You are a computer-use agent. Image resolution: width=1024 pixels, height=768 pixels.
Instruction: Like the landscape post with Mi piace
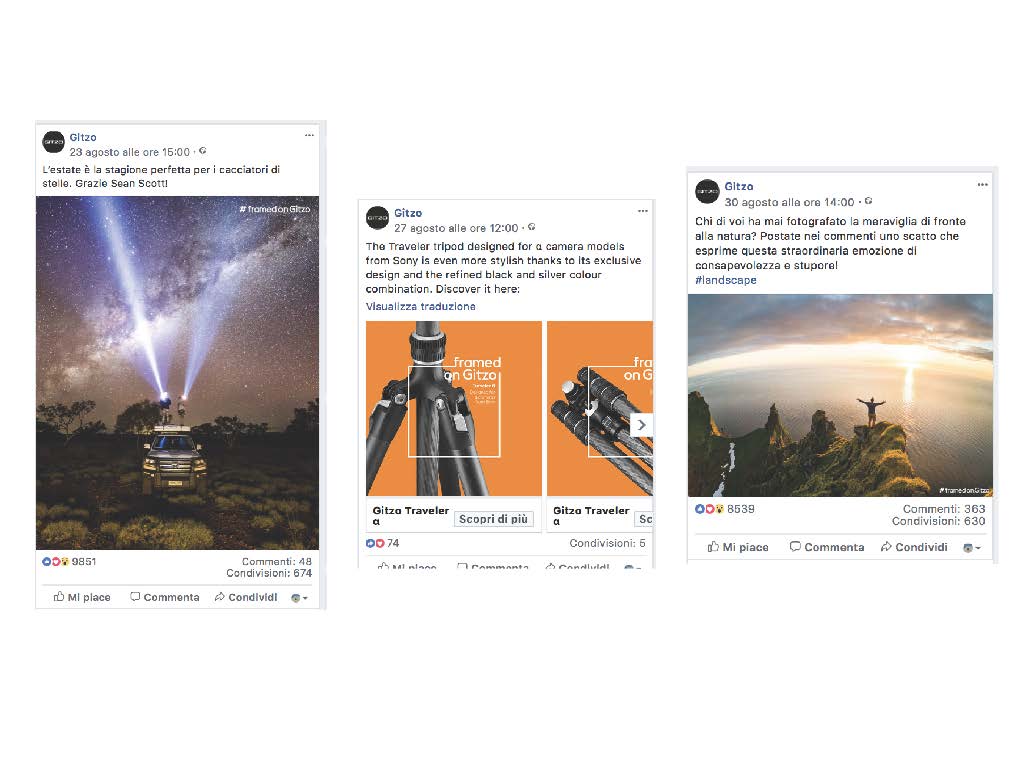click(x=738, y=547)
